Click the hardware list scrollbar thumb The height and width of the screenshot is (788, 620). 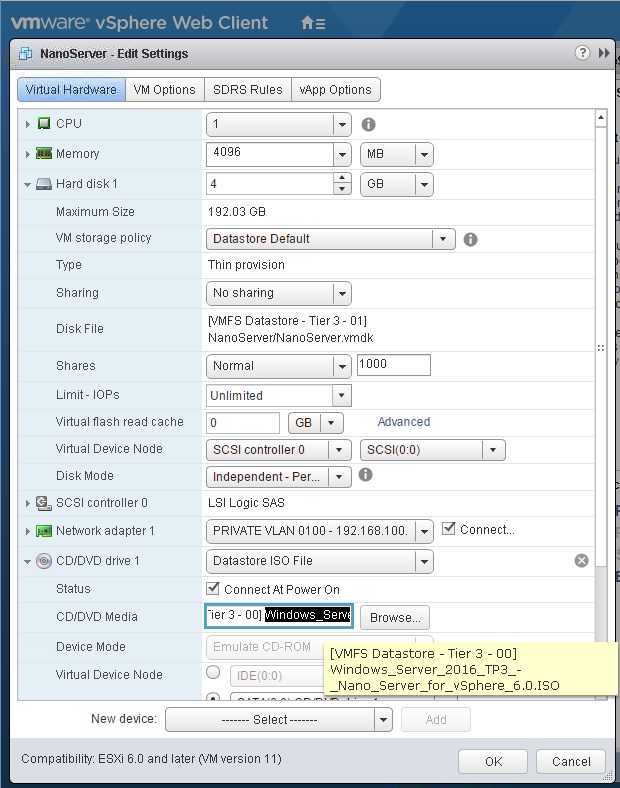click(600, 347)
